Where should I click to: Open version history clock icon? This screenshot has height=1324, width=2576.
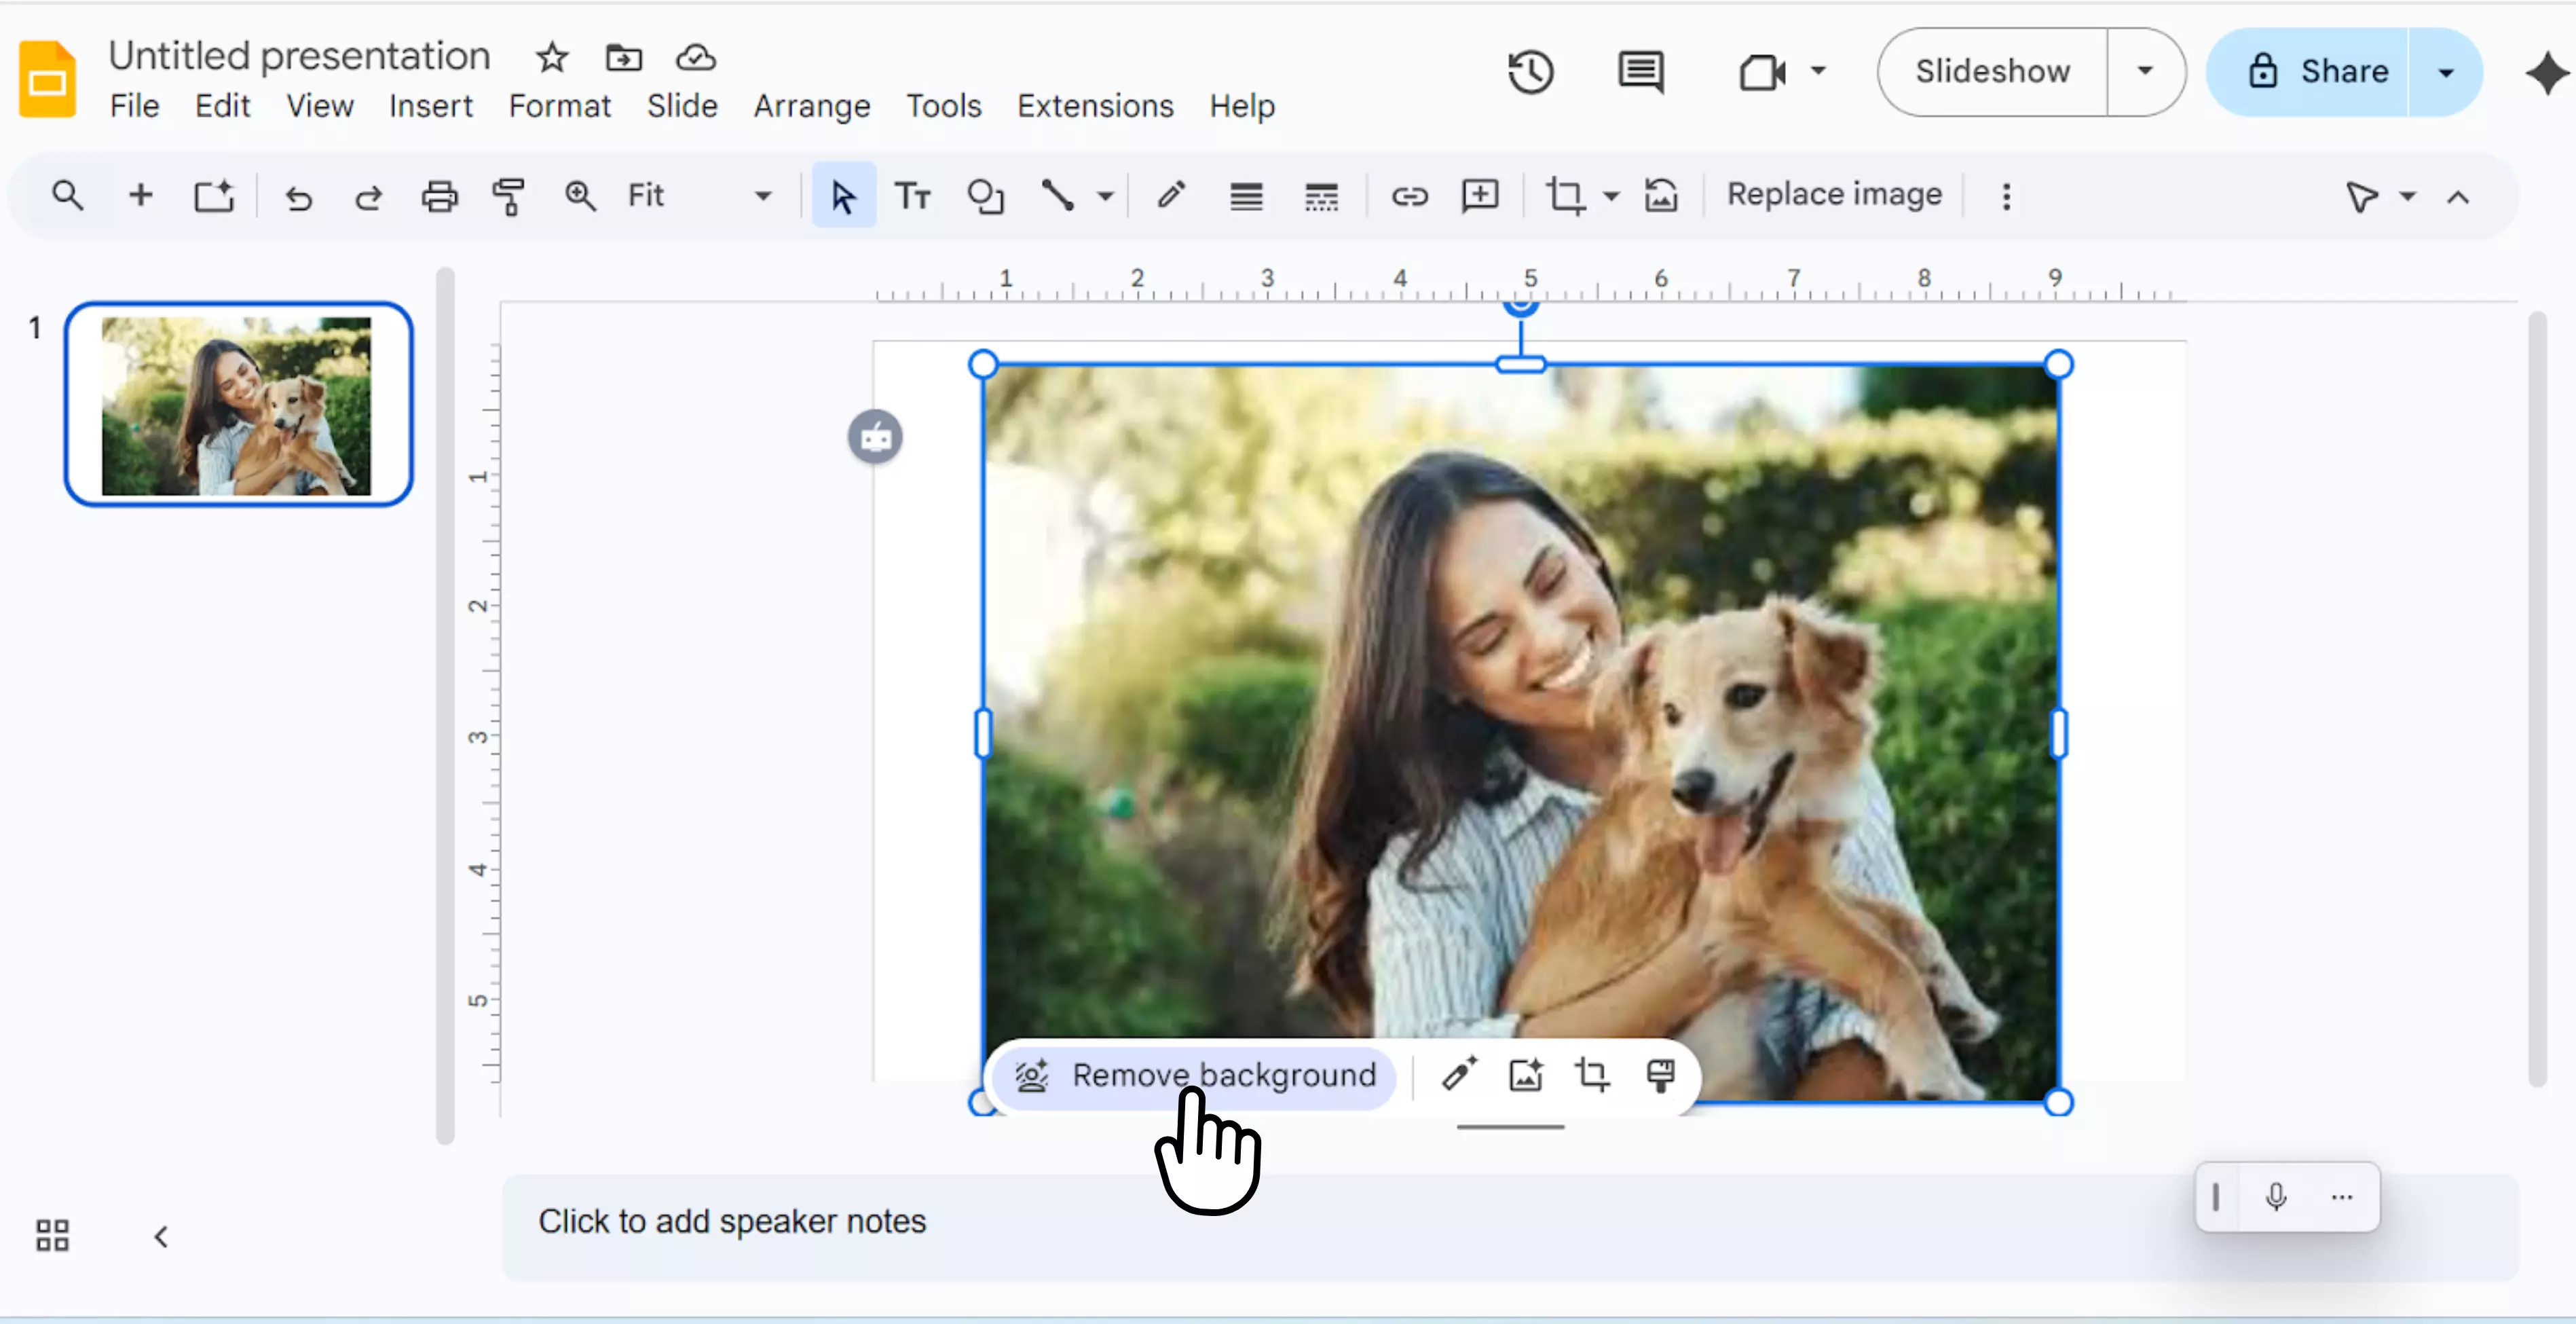pos(1530,72)
